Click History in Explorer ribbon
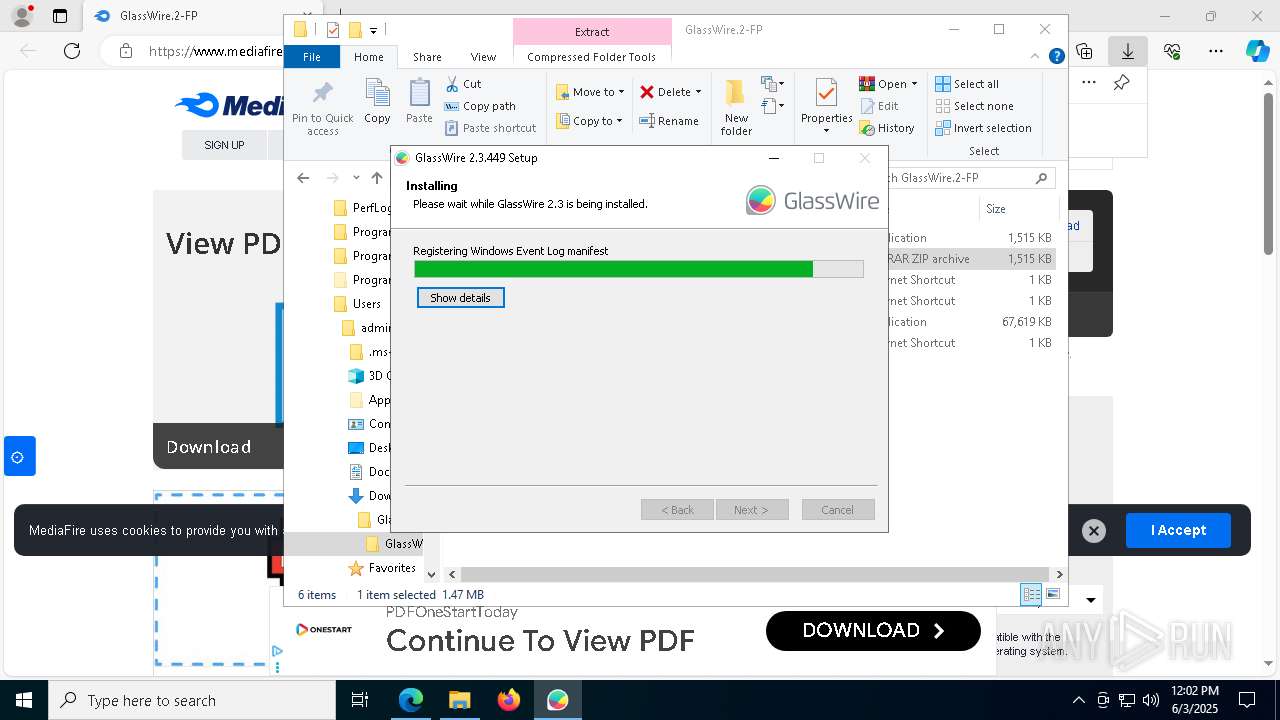 tap(887, 128)
